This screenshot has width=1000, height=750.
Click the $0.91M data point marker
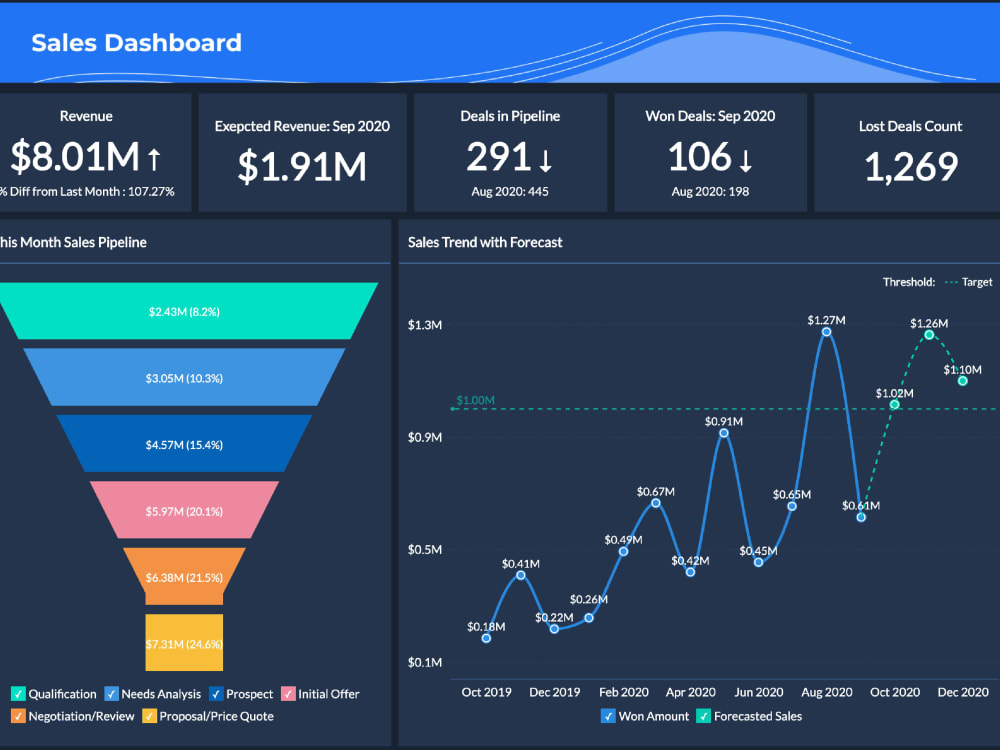click(x=724, y=434)
